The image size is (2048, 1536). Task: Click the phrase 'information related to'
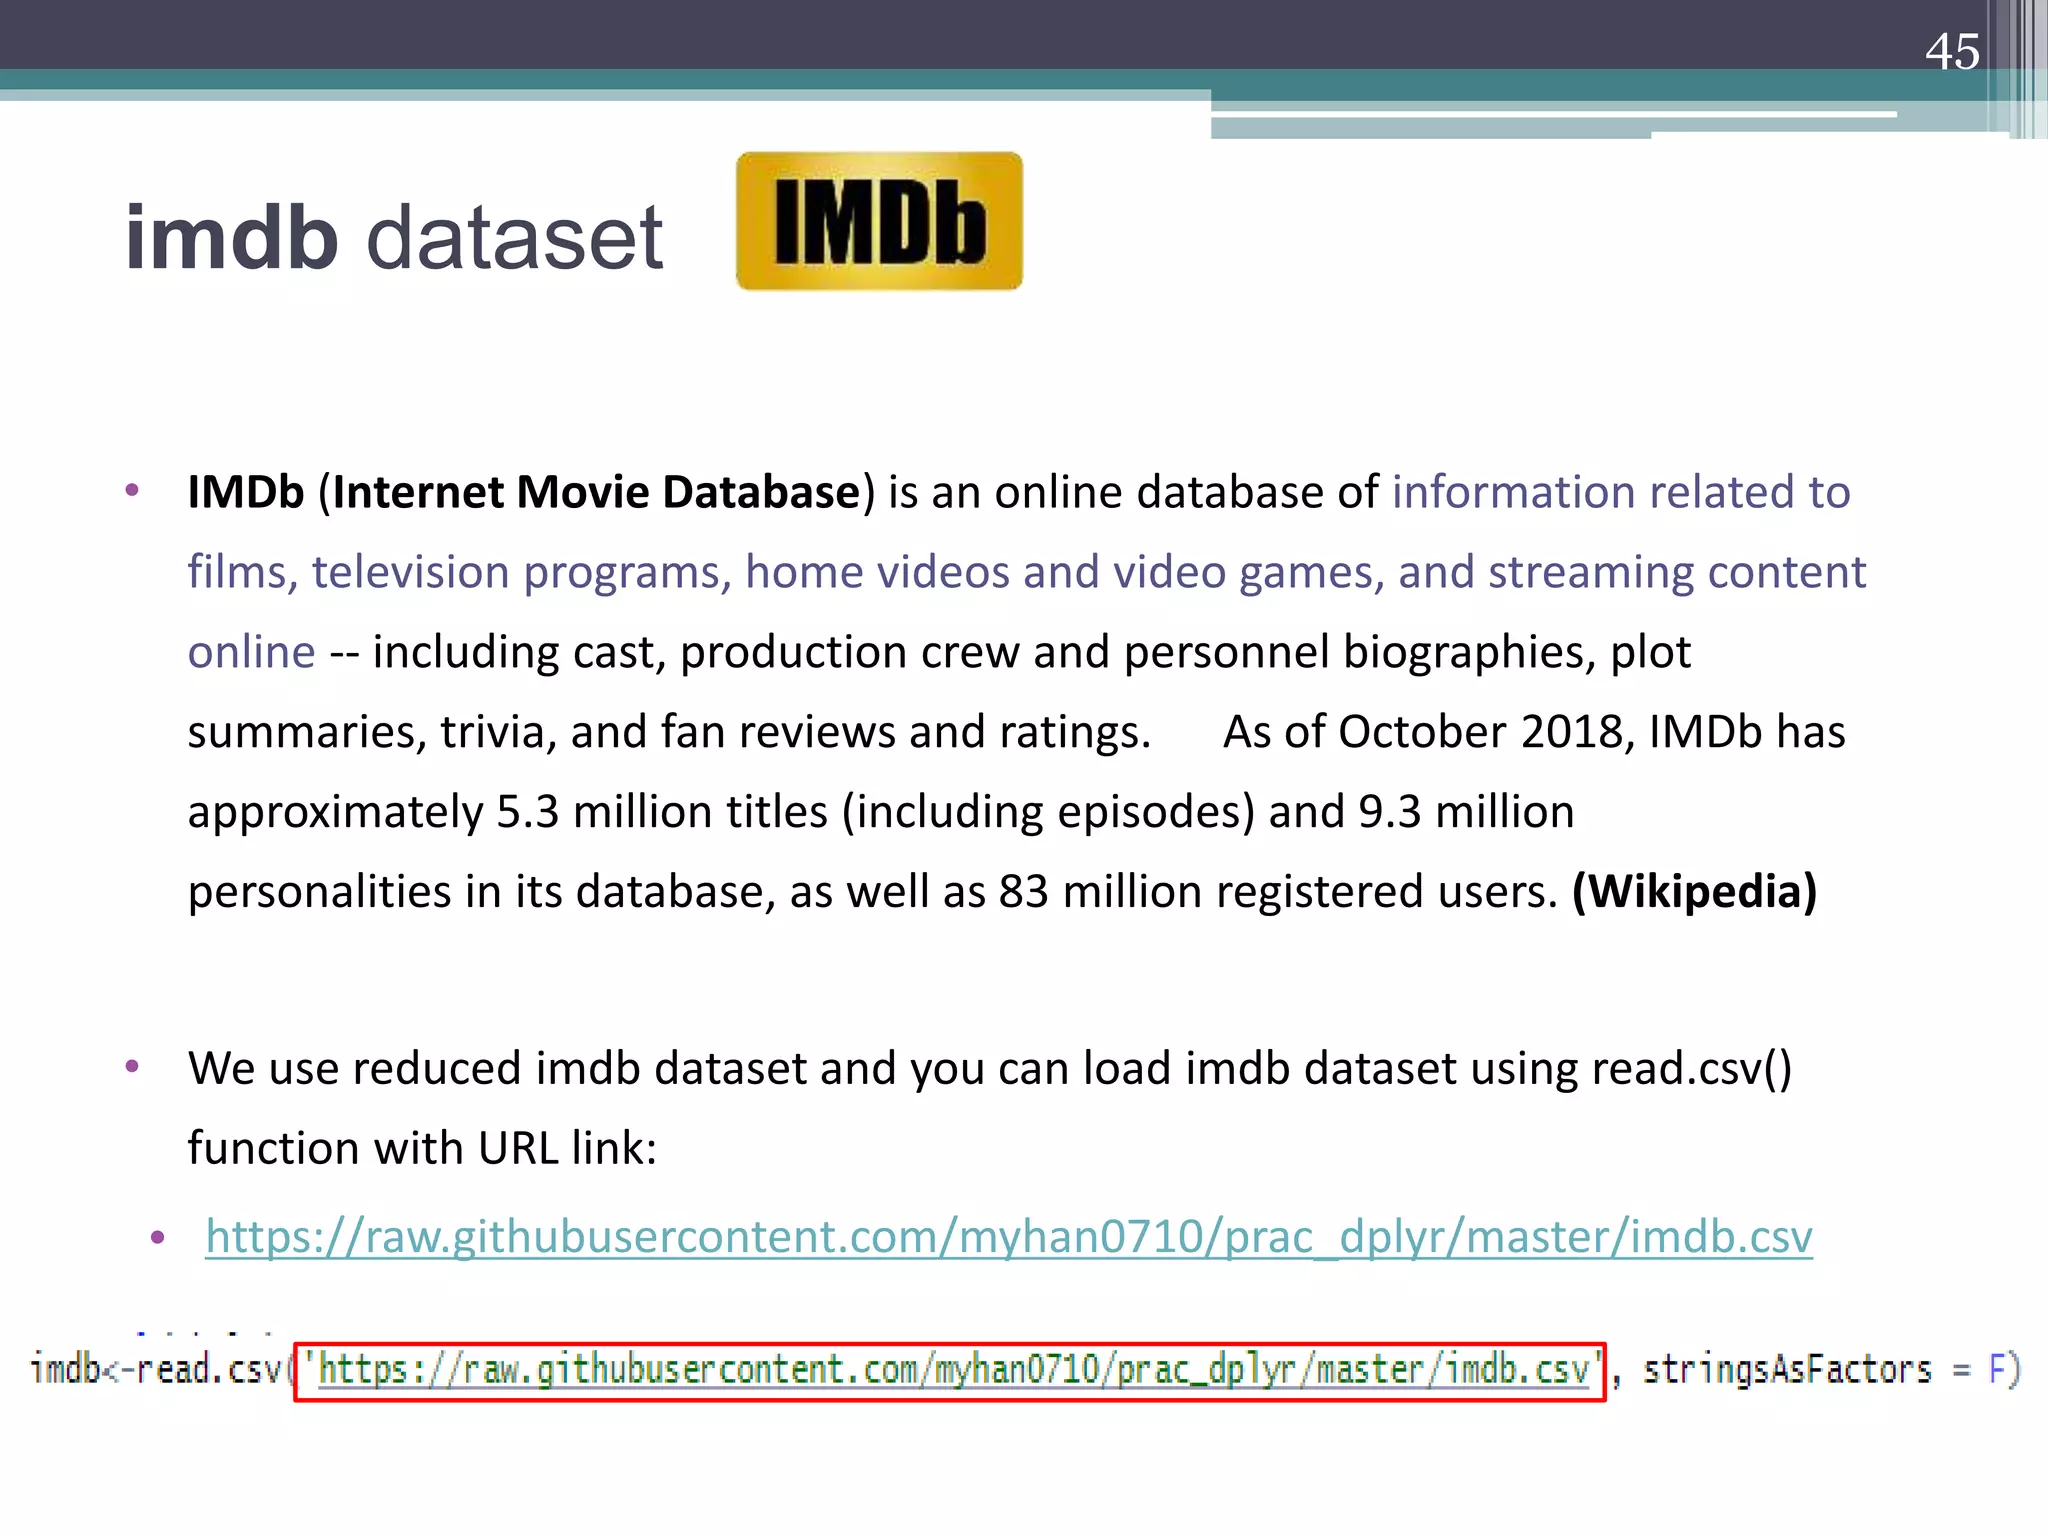point(1621,492)
